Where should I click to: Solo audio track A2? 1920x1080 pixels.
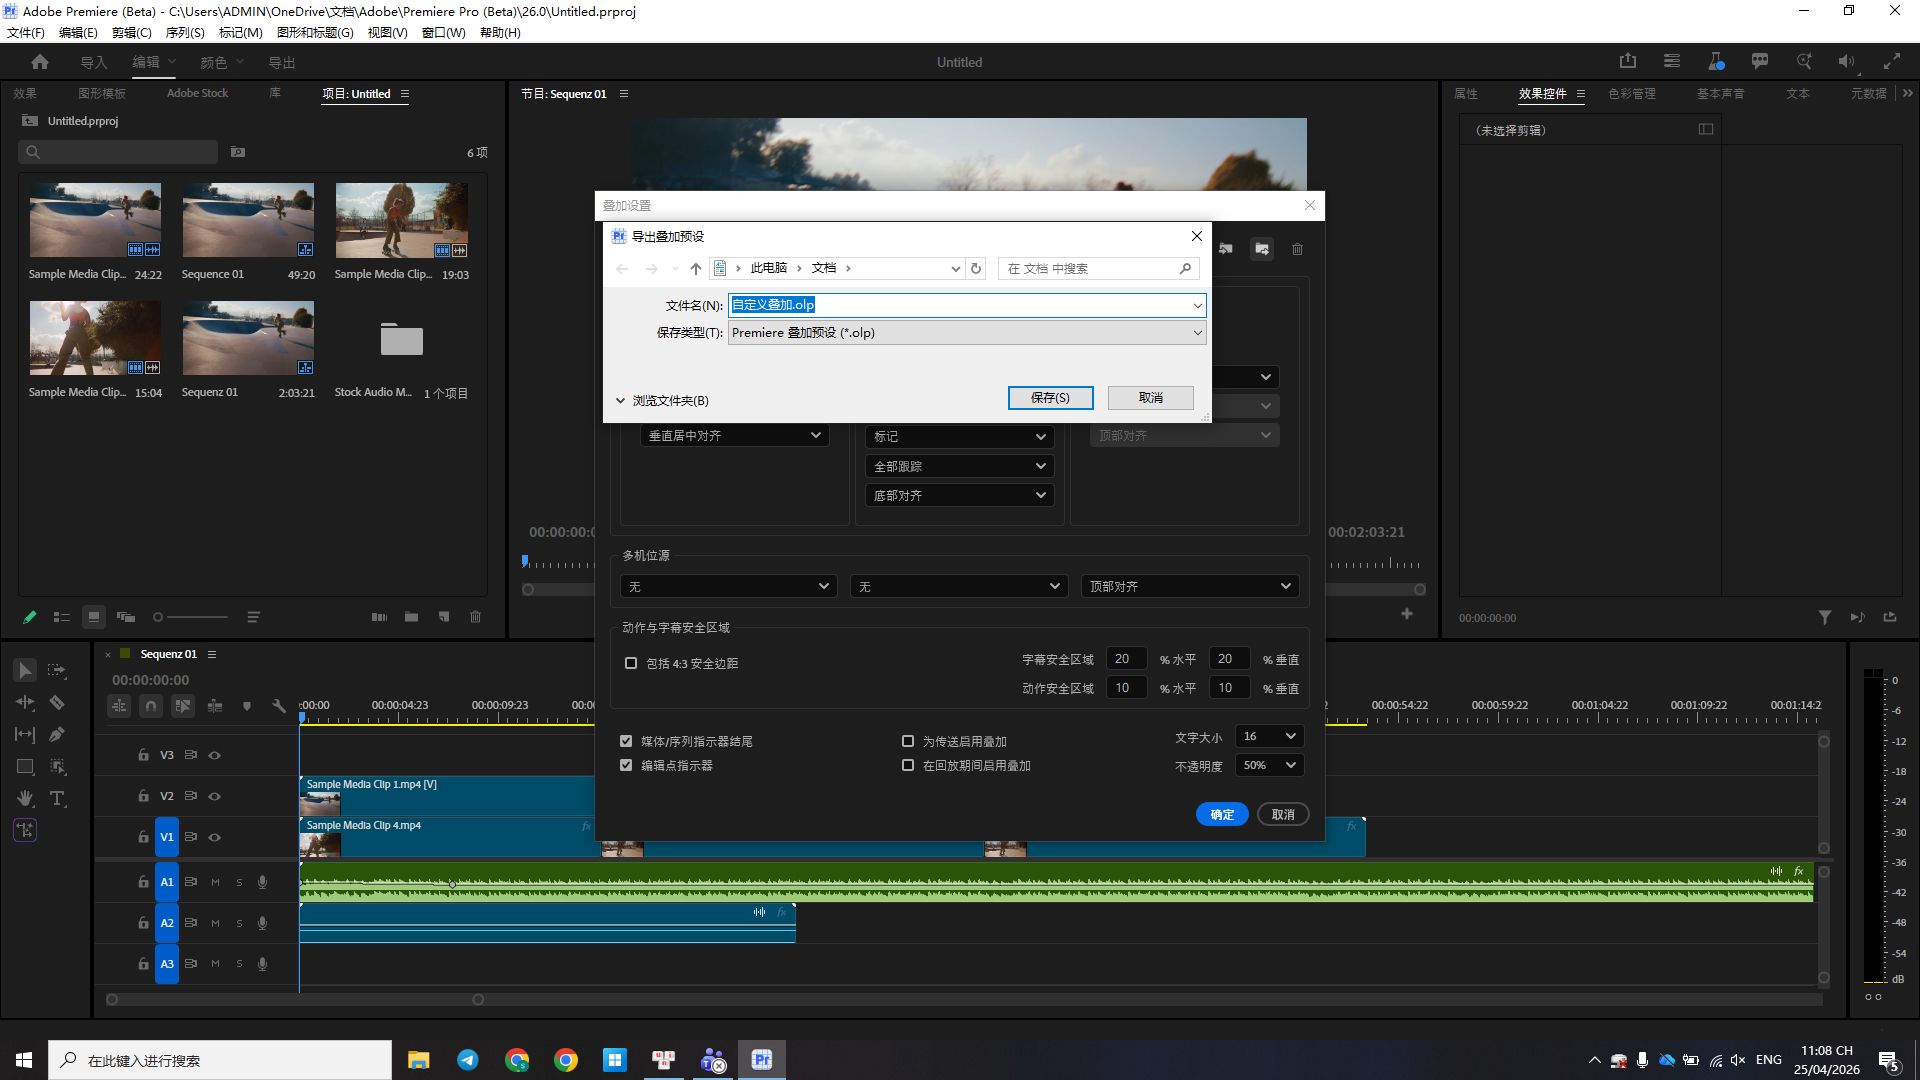(239, 924)
